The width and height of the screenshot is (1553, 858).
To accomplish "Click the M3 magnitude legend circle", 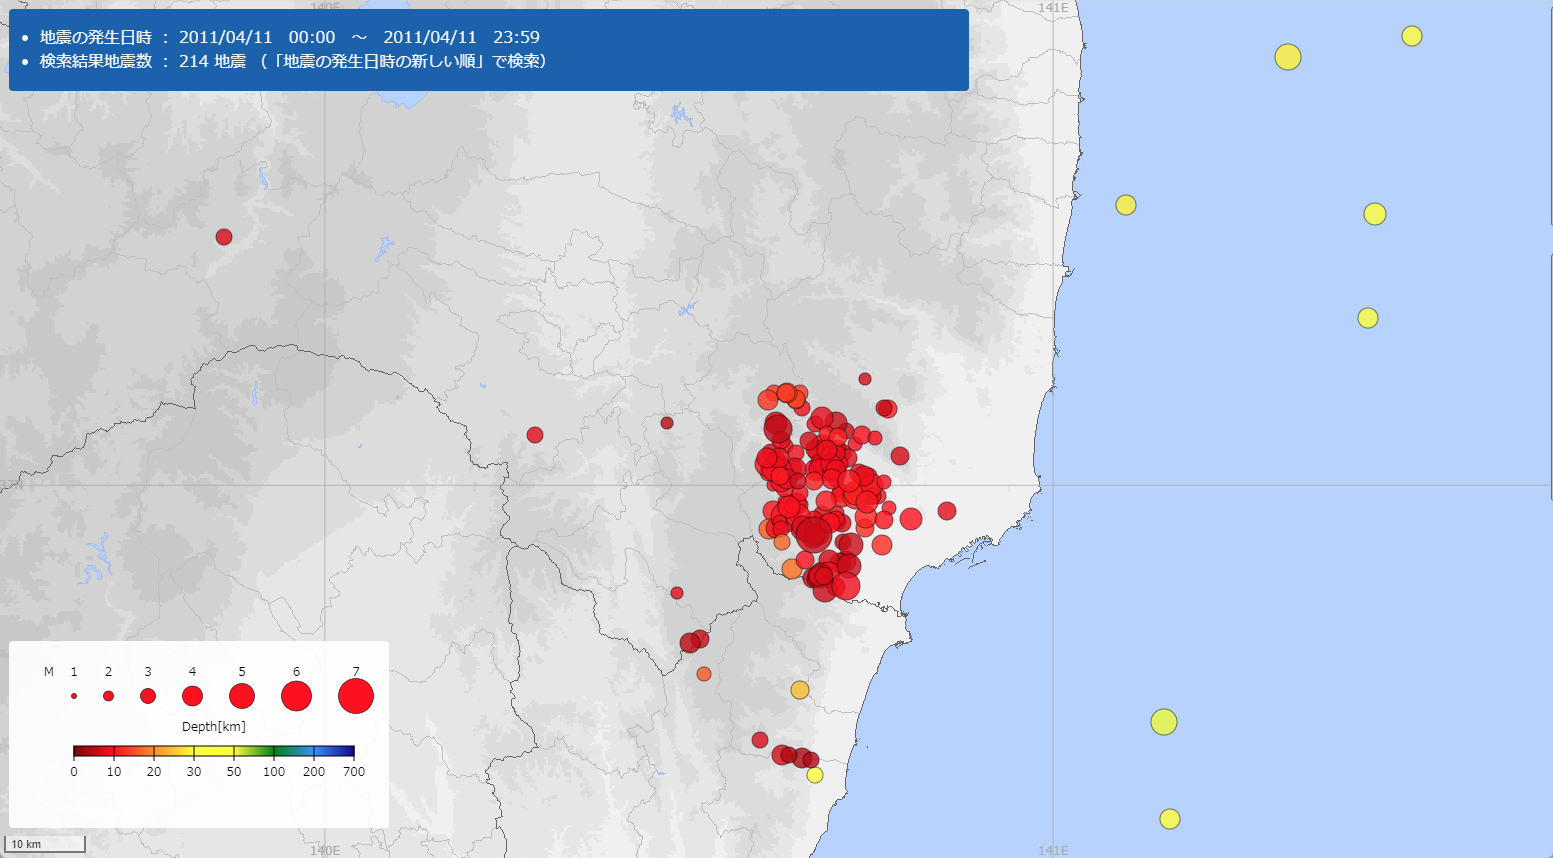I will point(148,696).
